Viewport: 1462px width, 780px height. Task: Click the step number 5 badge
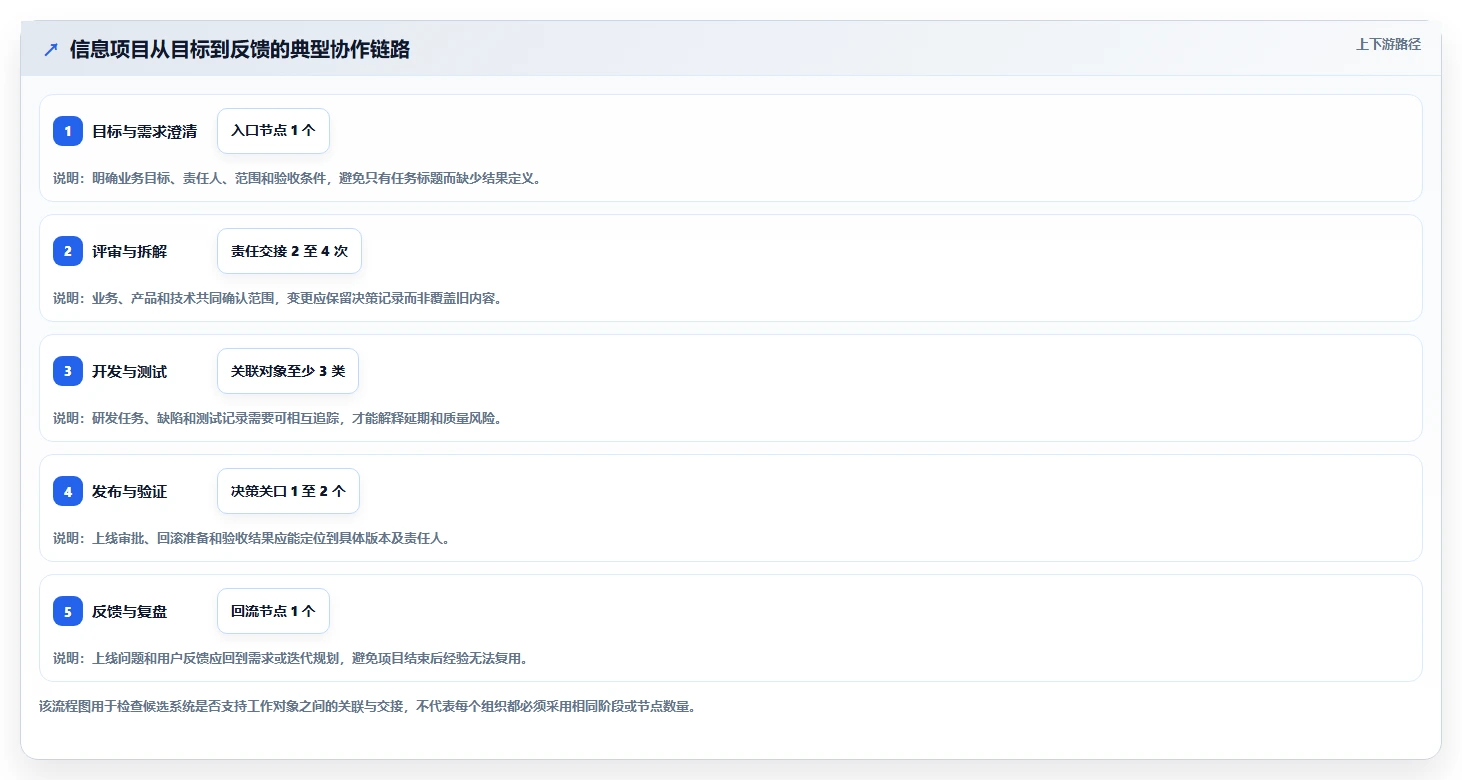[68, 611]
